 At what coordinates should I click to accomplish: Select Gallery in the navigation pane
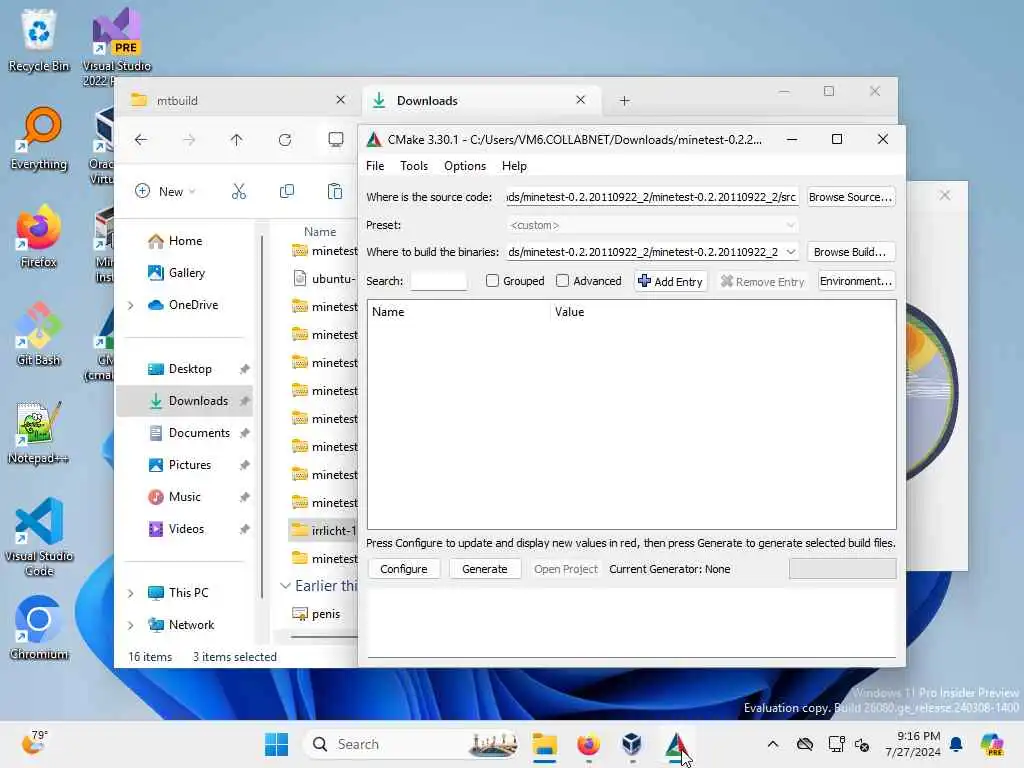coord(185,273)
